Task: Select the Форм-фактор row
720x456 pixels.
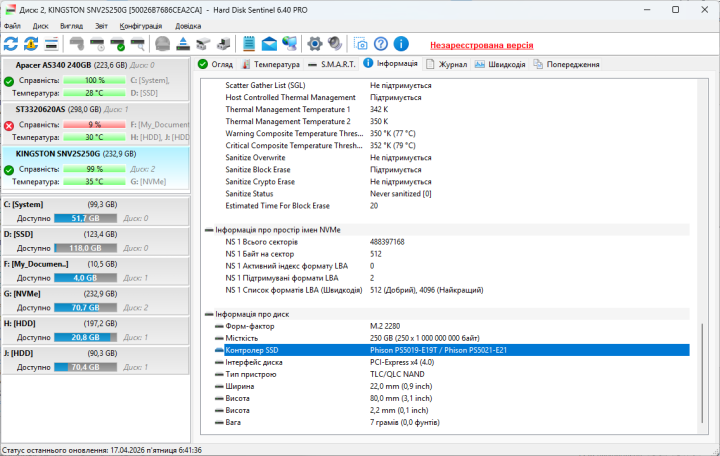Action: point(452,327)
